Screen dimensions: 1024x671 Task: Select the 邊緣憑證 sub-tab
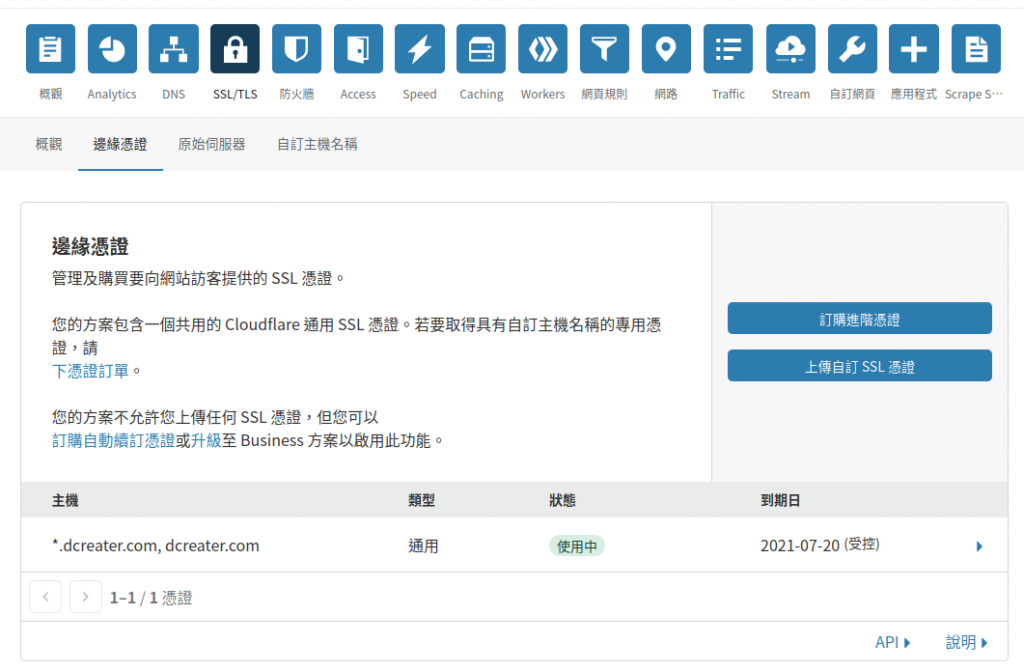coord(120,144)
